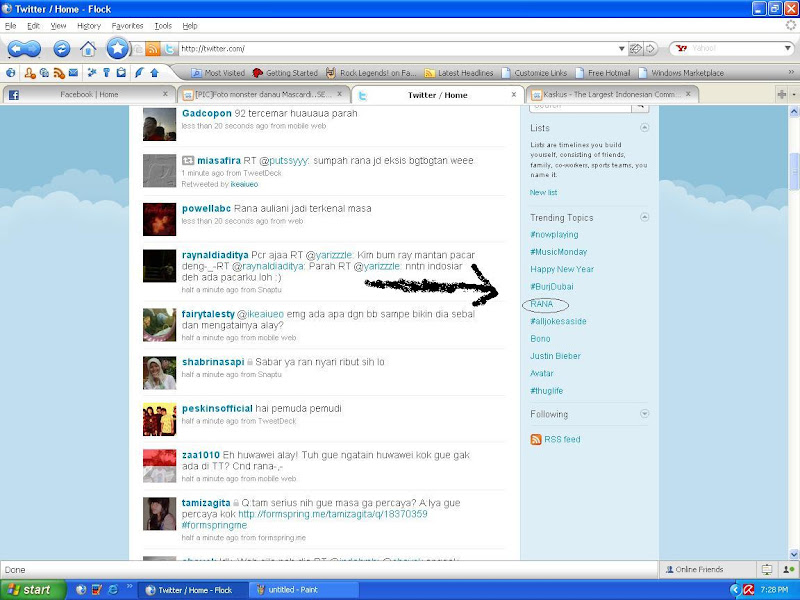Open the Favorites menu
Viewport: 800px width, 600px height.
(x=127, y=26)
